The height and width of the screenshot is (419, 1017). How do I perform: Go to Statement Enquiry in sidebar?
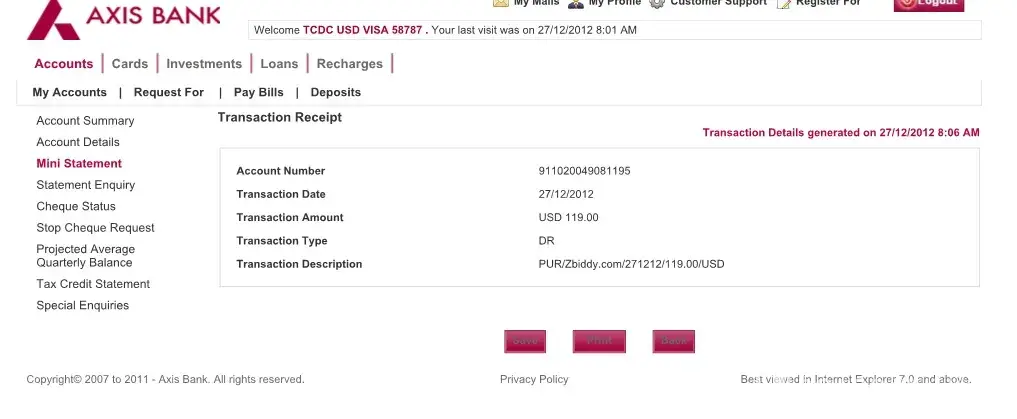(85, 185)
